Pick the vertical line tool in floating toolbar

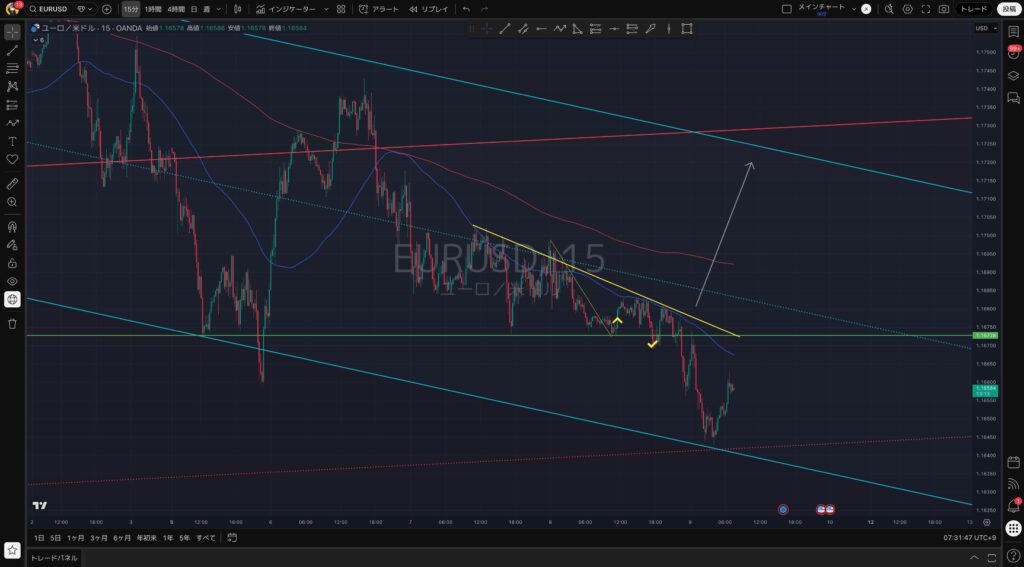669,29
